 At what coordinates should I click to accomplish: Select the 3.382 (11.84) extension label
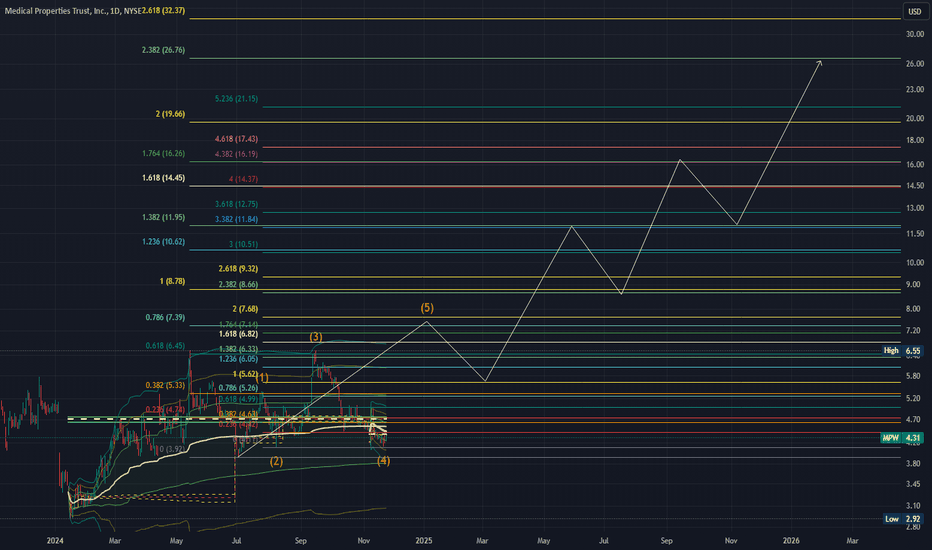[237, 219]
